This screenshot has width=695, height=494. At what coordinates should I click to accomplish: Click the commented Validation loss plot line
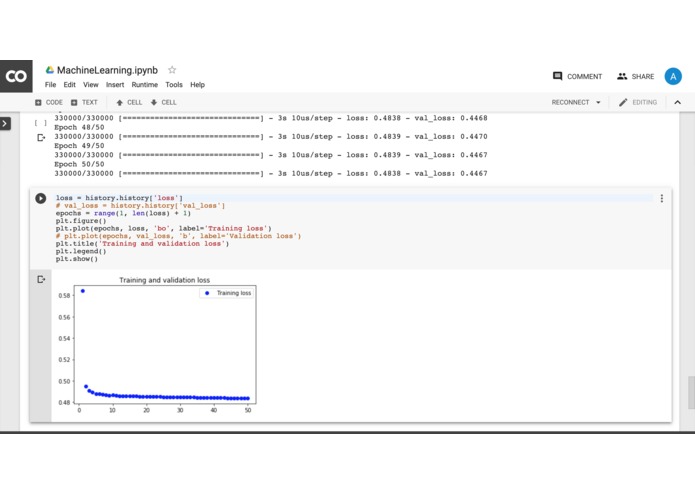(x=178, y=236)
